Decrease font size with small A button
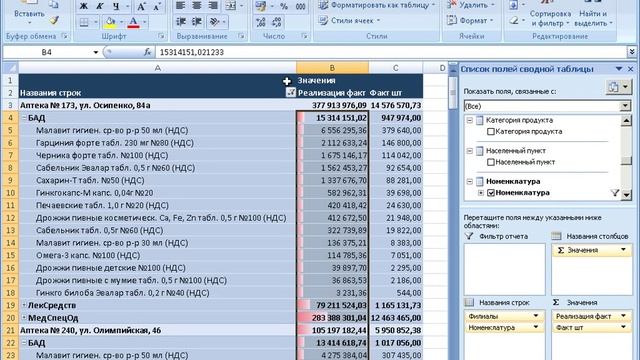Image resolution: width=640 pixels, height=360 pixels. click(x=158, y=6)
